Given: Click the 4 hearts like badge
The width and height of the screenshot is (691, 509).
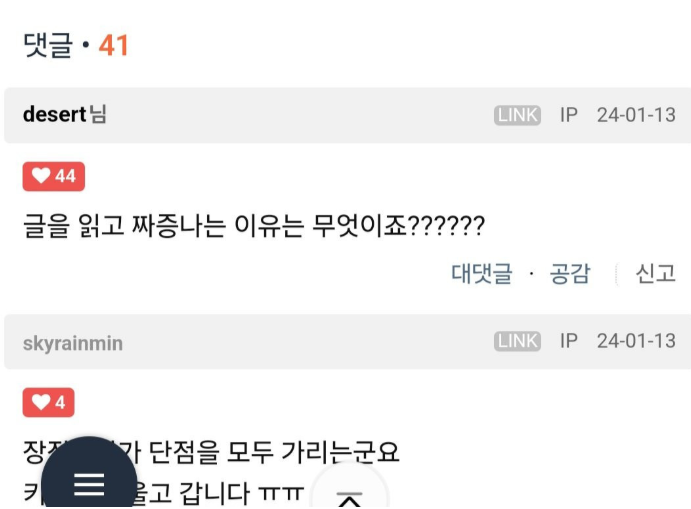Looking at the screenshot, I should point(48,402).
